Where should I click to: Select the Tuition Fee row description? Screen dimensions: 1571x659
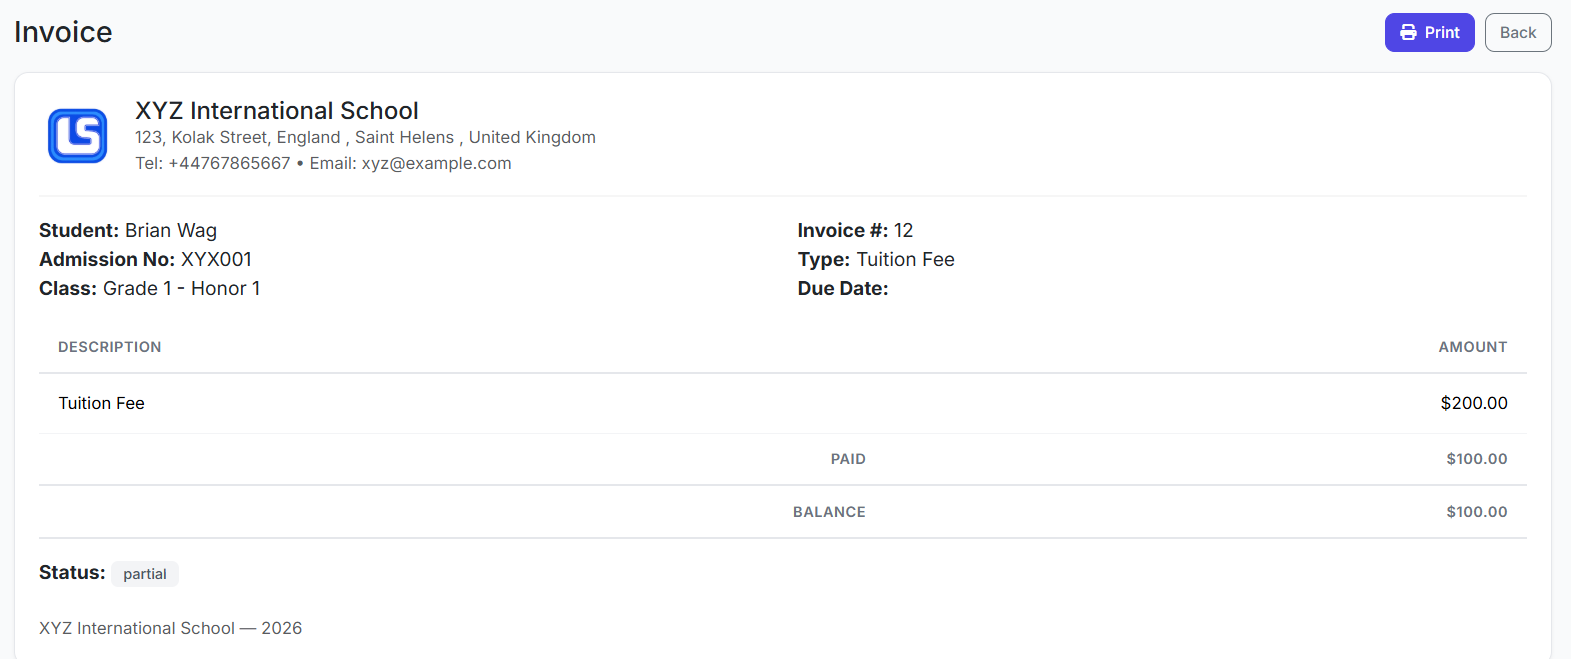(x=101, y=404)
